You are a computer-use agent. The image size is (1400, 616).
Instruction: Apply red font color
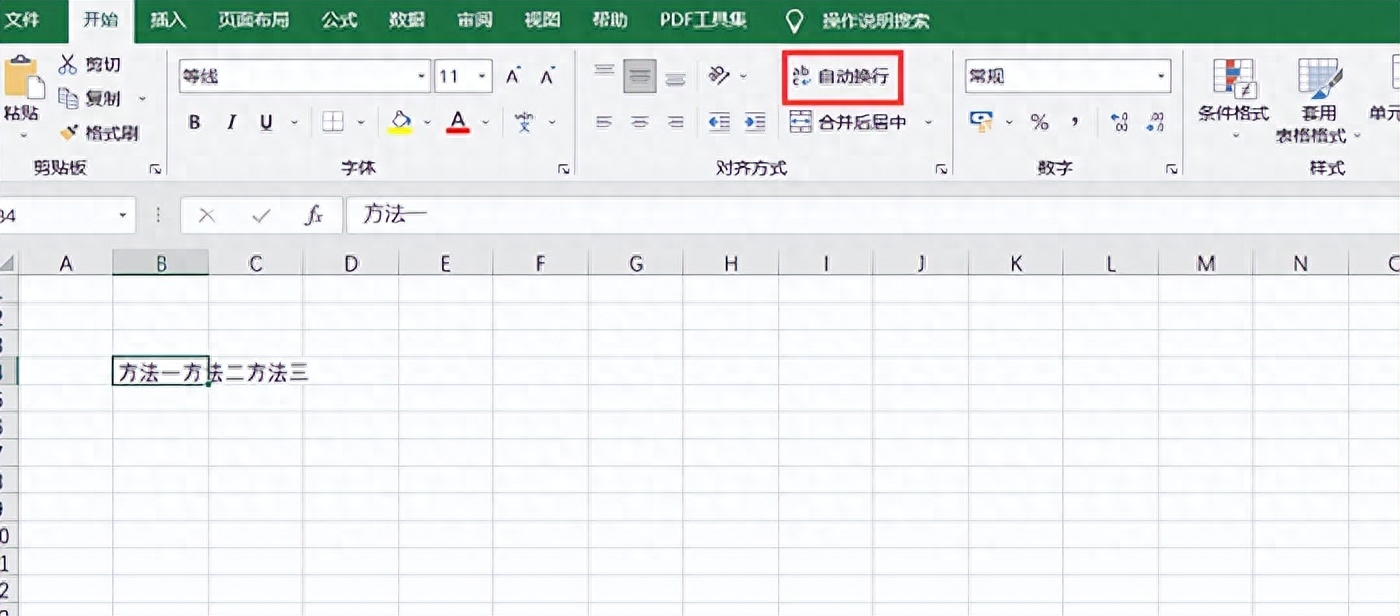[458, 122]
